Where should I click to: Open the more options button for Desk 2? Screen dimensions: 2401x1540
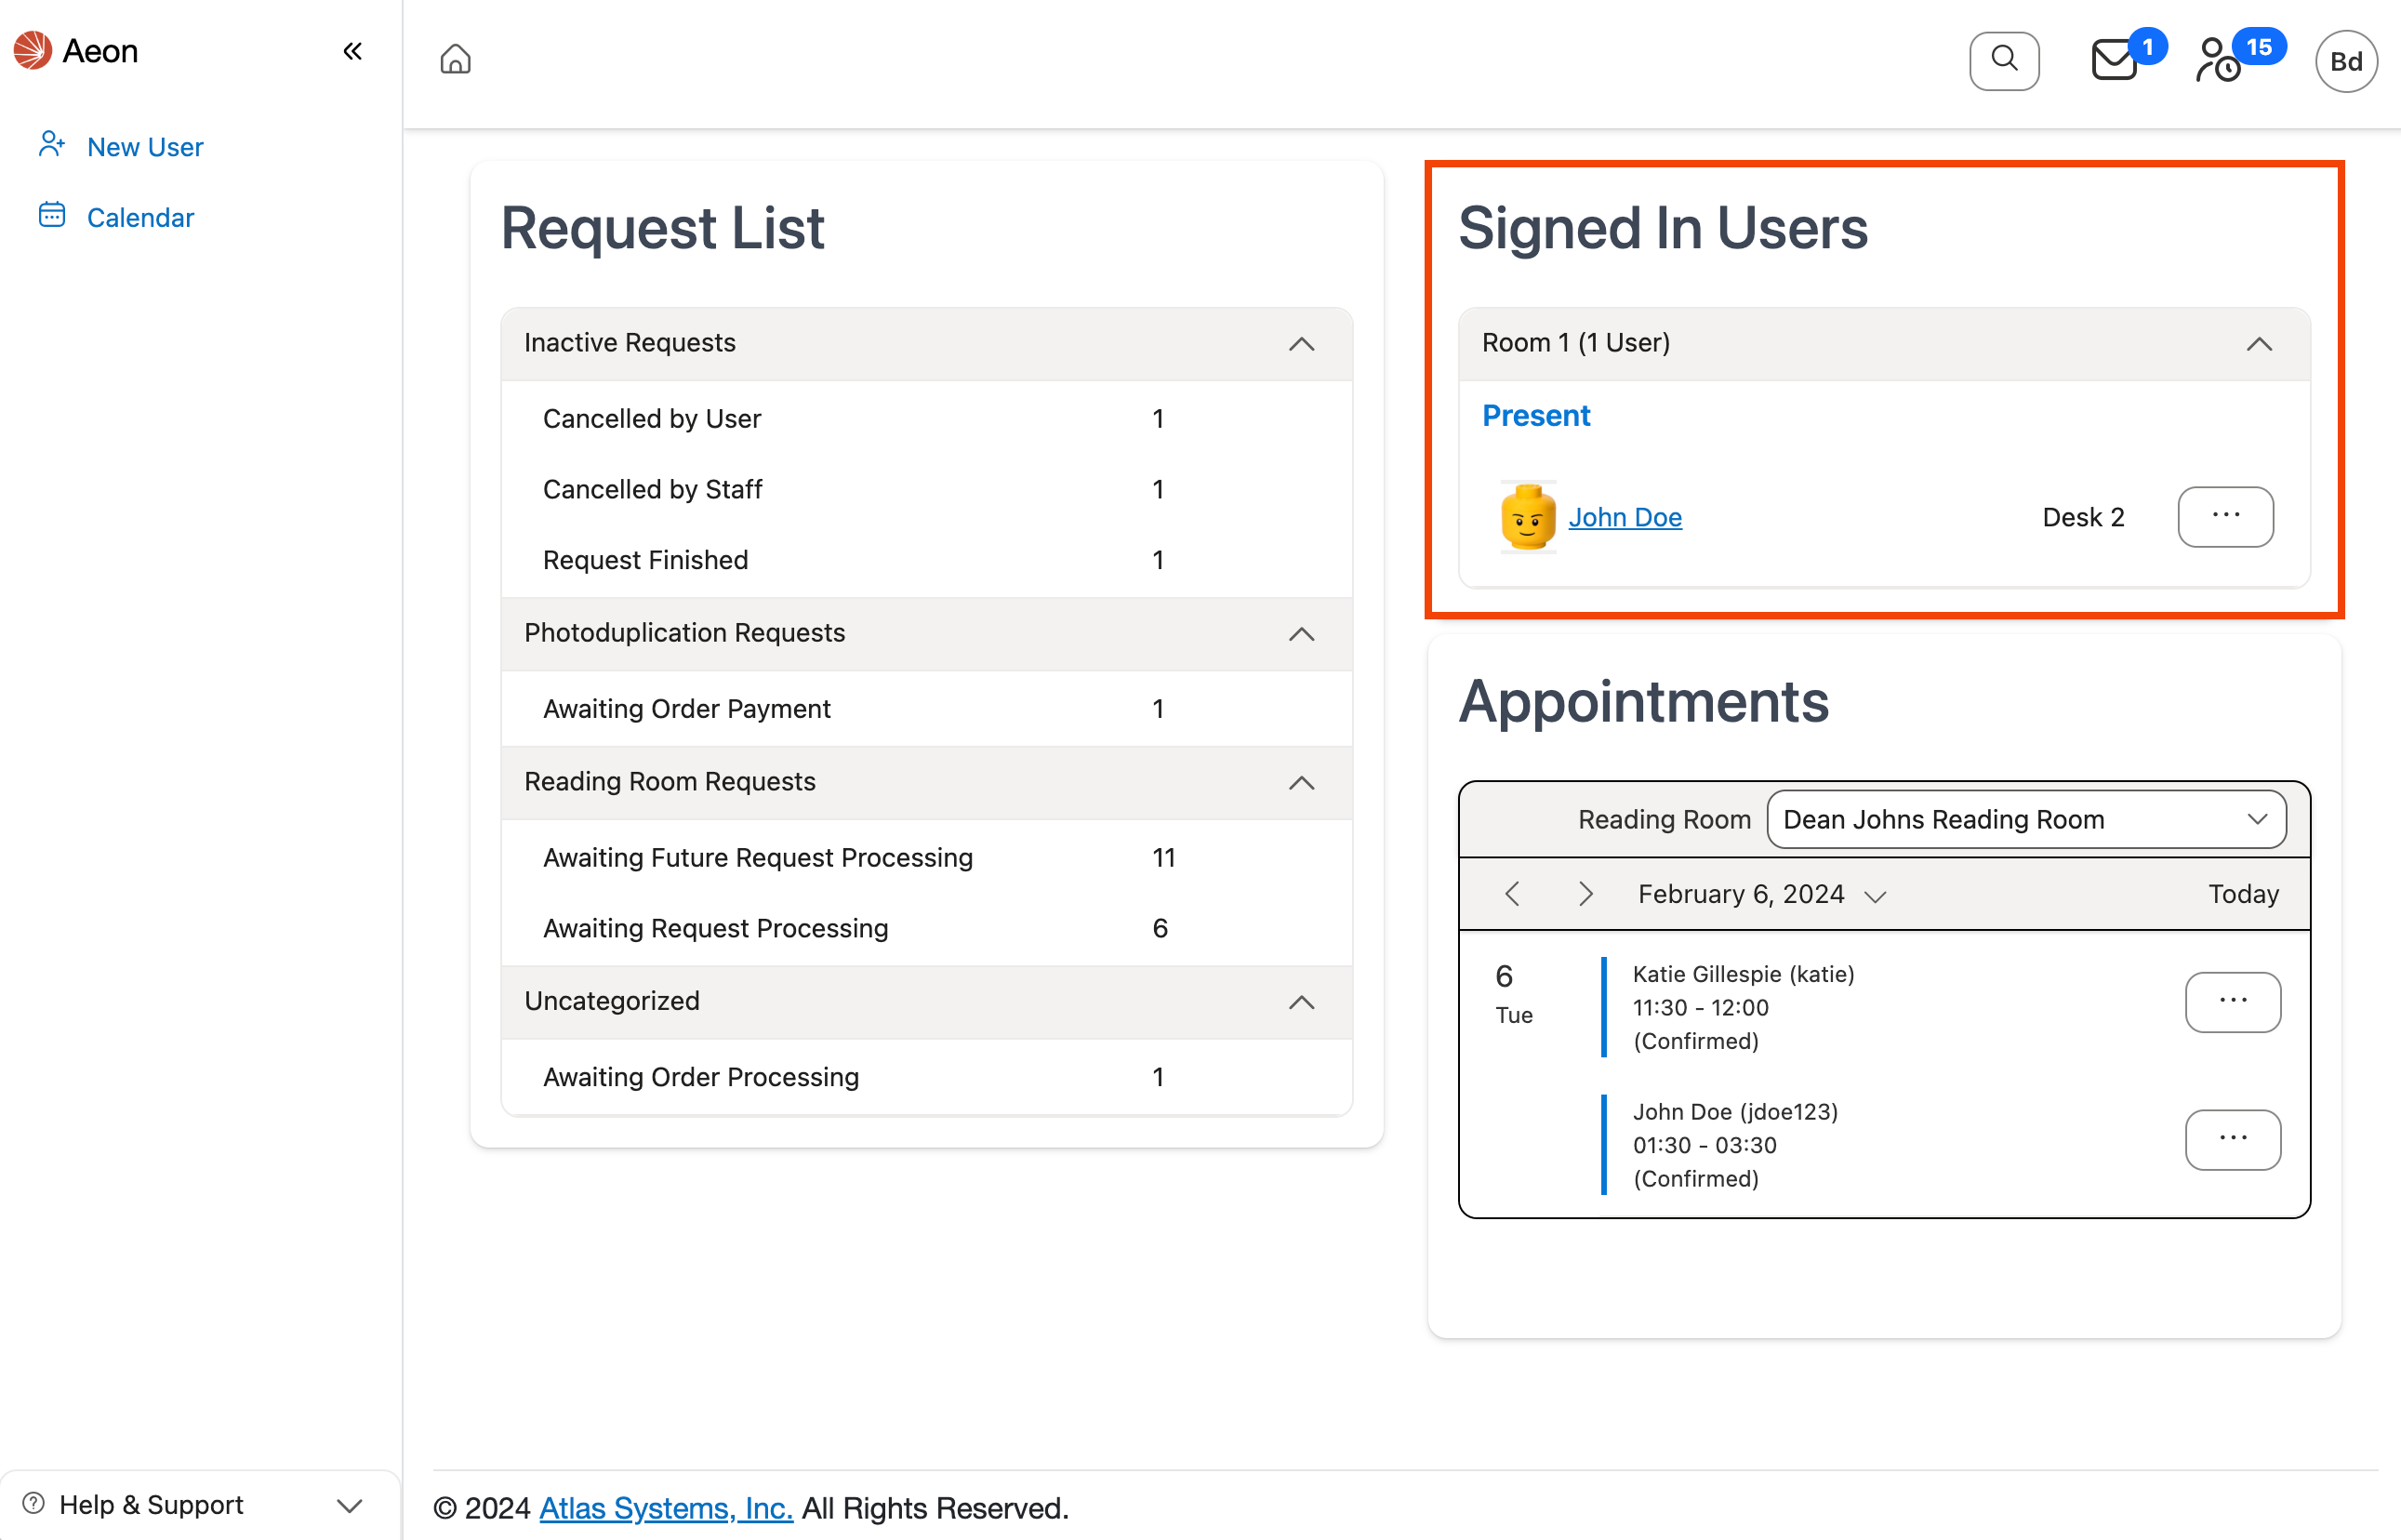coord(2225,517)
